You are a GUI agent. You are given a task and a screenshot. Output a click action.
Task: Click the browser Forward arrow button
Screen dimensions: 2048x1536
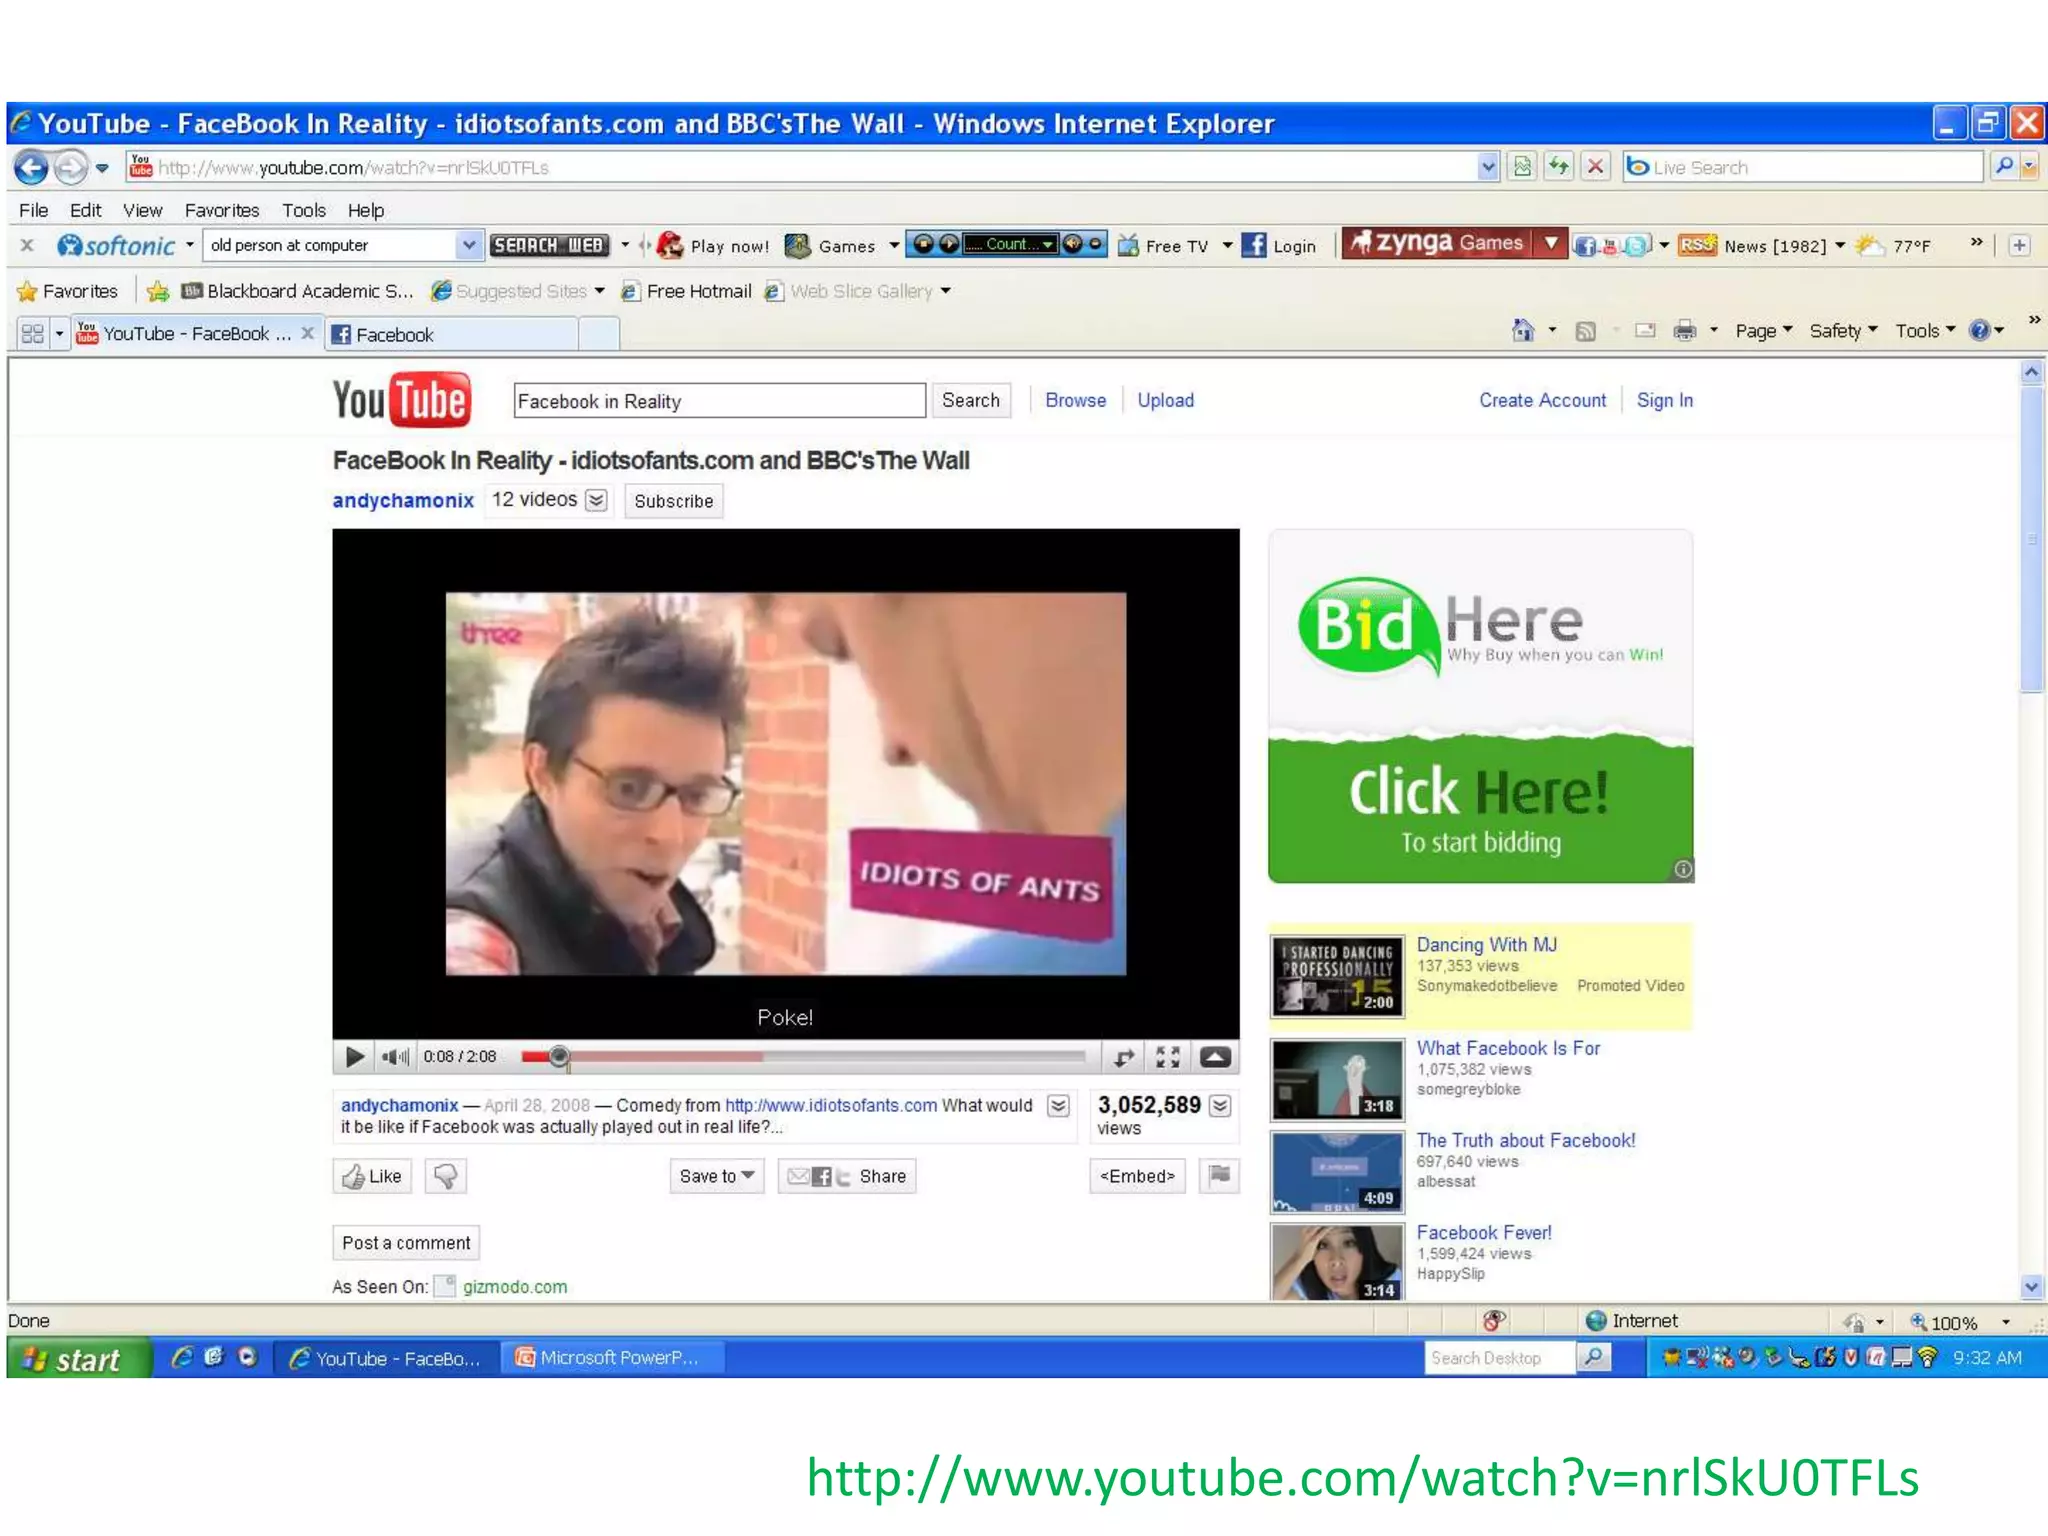(70, 167)
